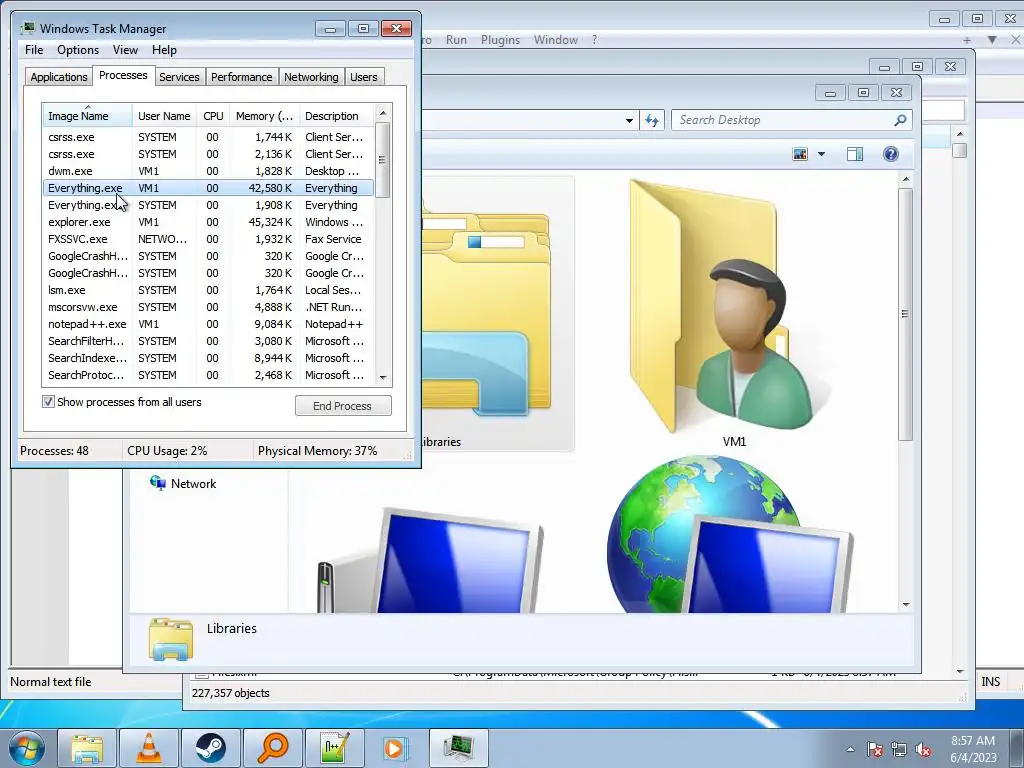Switch to the Performance tab
The height and width of the screenshot is (768, 1024).
coord(242,76)
